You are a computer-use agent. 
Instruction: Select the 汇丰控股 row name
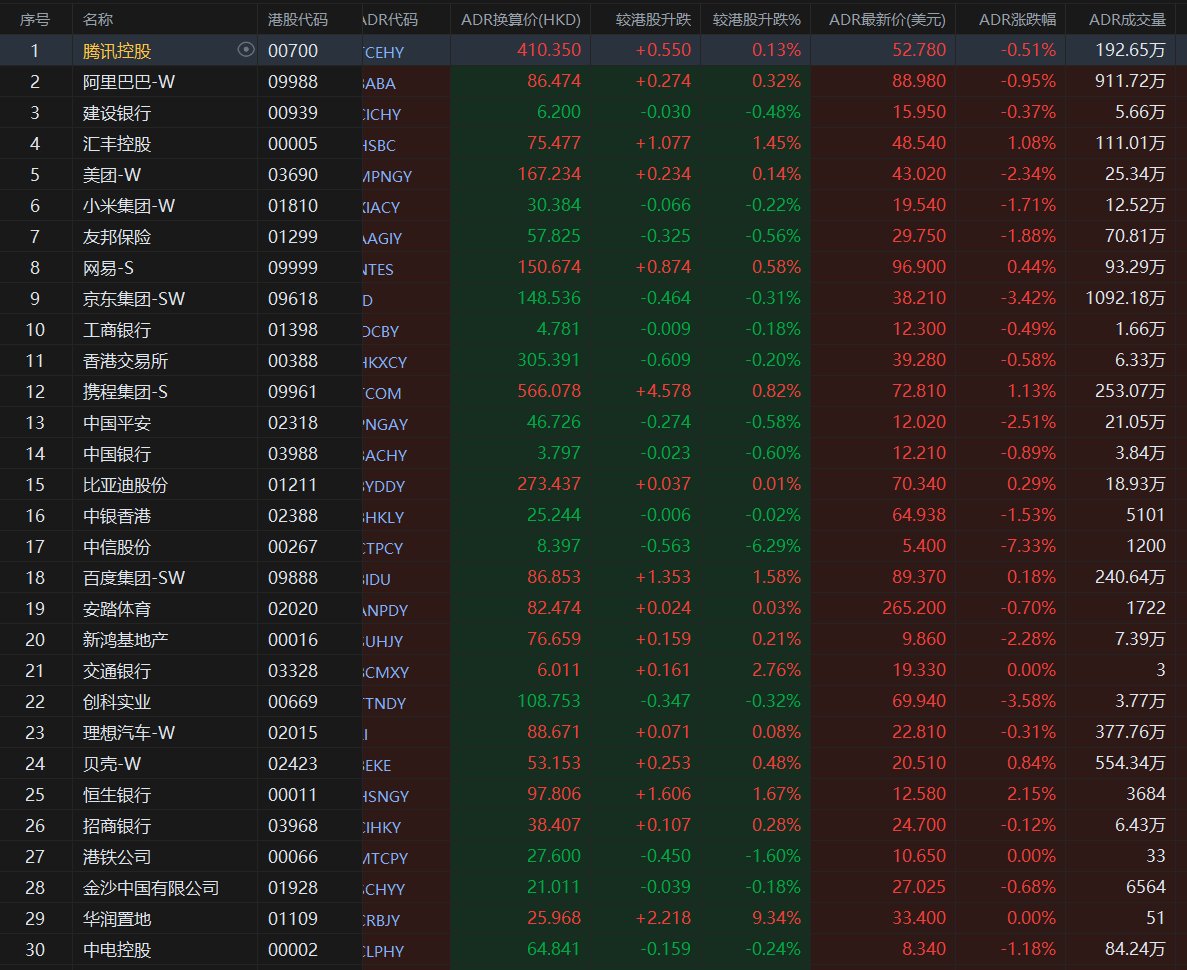pos(117,144)
